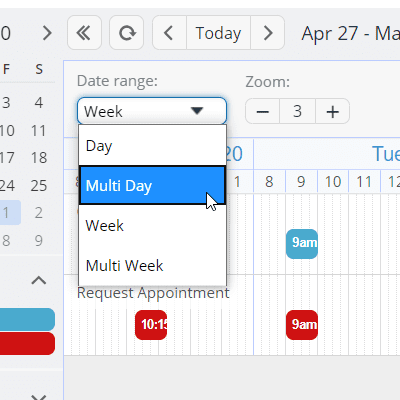
Task: Go to previous week with left arrow
Action: click(x=169, y=33)
